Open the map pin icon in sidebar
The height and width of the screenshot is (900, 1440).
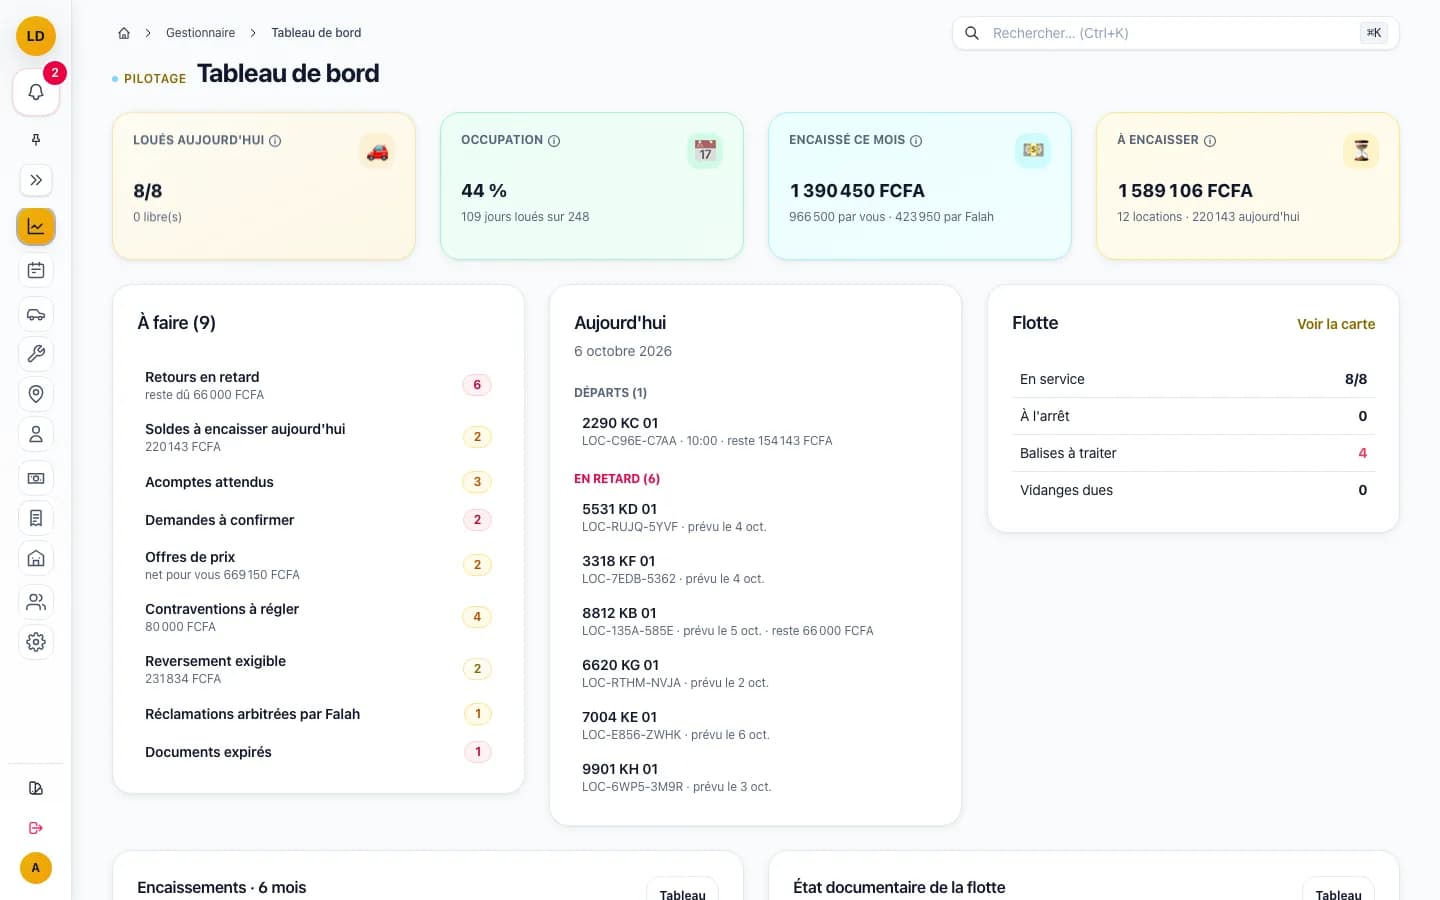click(x=36, y=394)
